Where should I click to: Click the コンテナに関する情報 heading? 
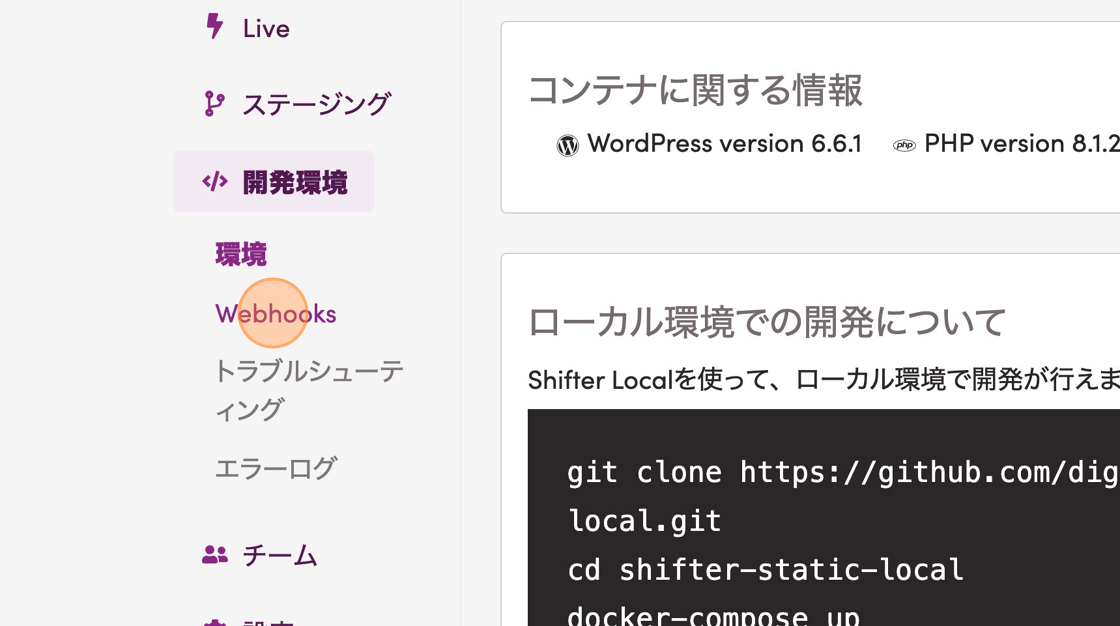coord(695,90)
